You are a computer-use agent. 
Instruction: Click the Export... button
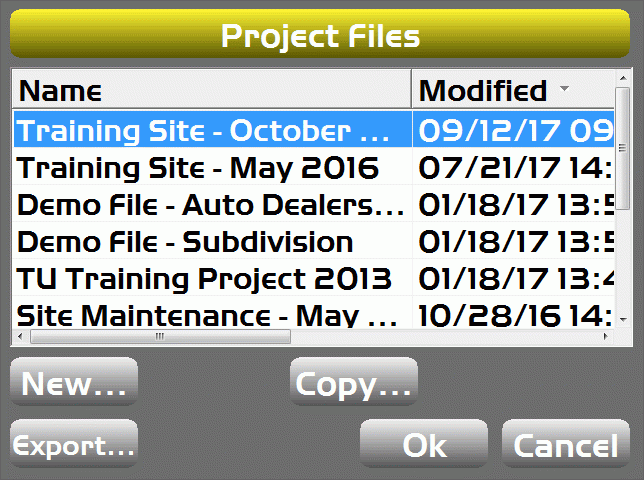(74, 444)
